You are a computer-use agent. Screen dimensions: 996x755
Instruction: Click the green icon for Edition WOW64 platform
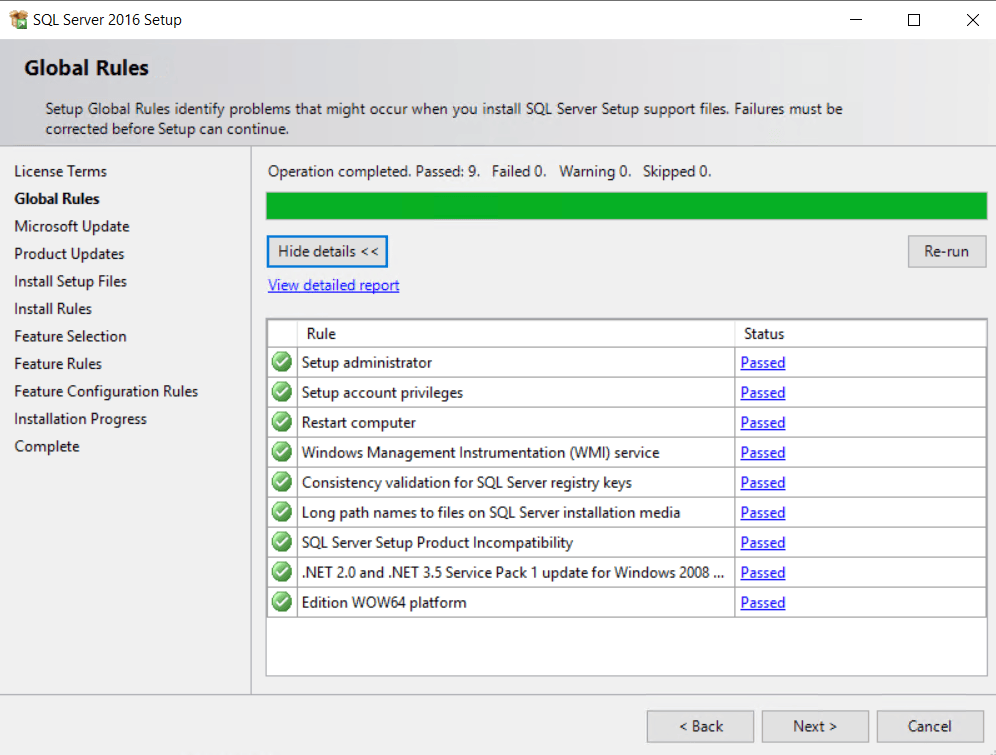[x=281, y=602]
